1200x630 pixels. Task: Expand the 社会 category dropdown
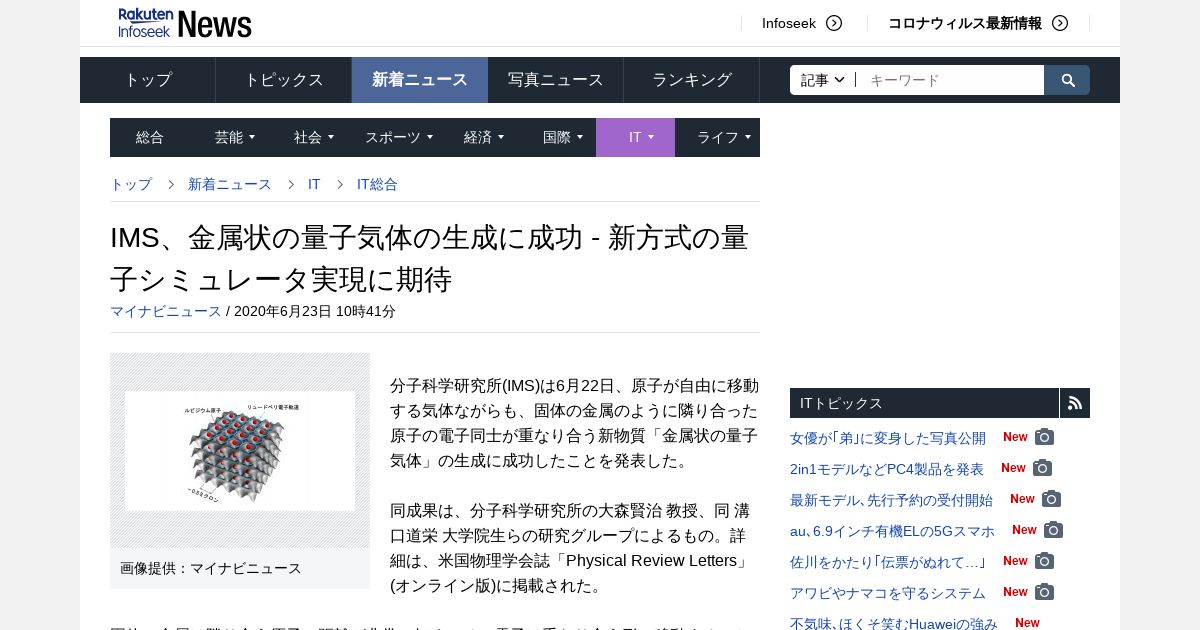pyautogui.click(x=331, y=137)
